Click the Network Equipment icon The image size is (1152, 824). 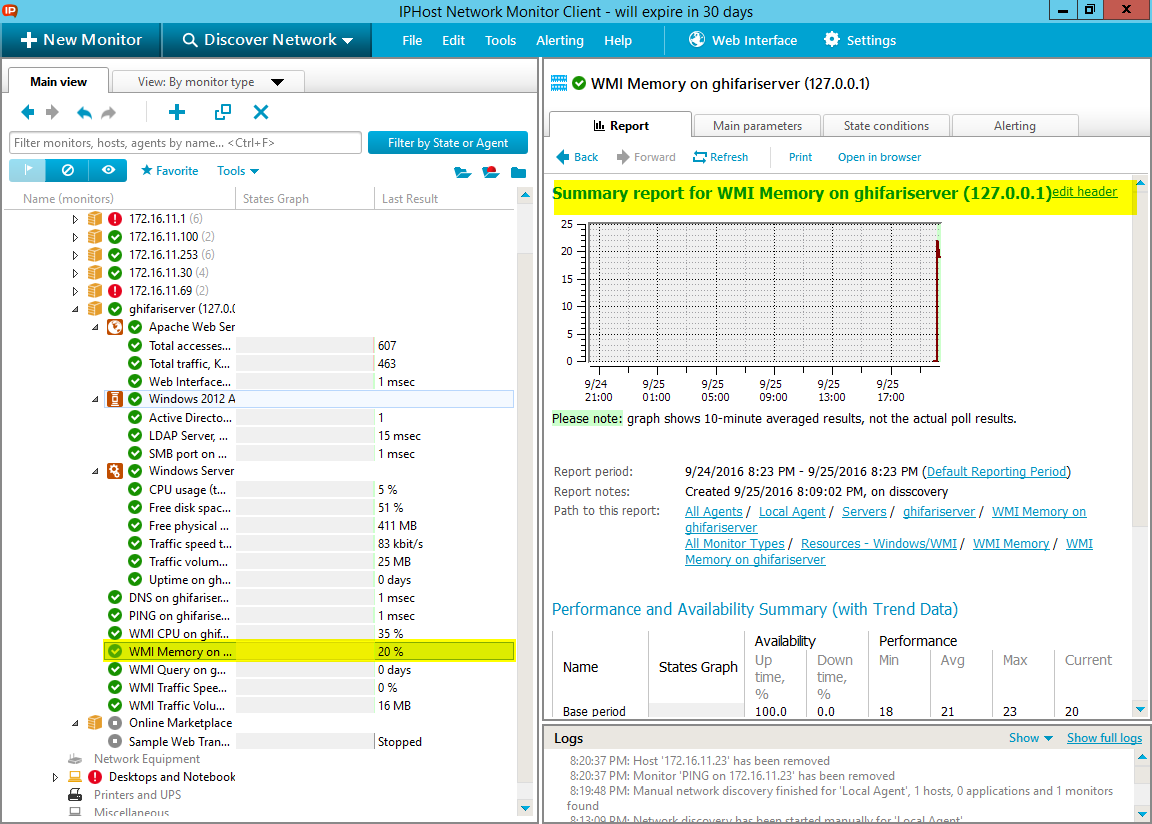[x=75, y=759]
